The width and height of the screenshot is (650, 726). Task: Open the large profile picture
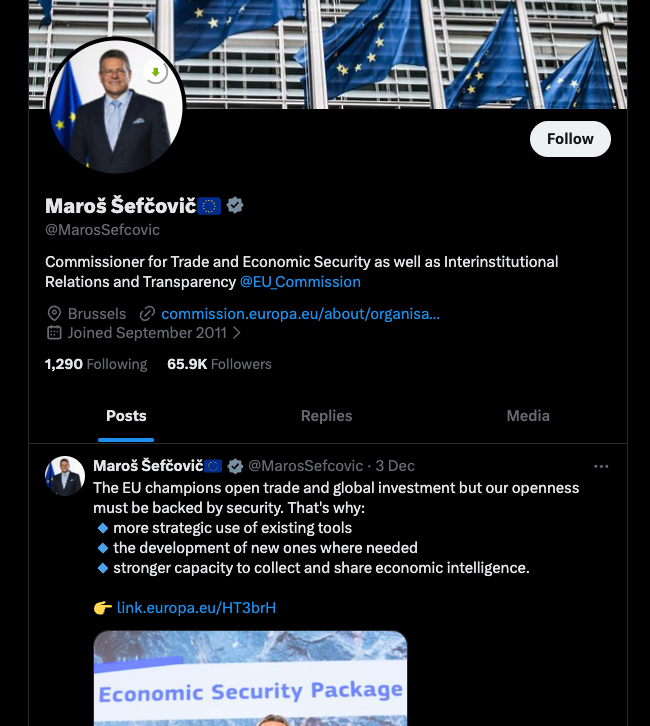point(115,108)
